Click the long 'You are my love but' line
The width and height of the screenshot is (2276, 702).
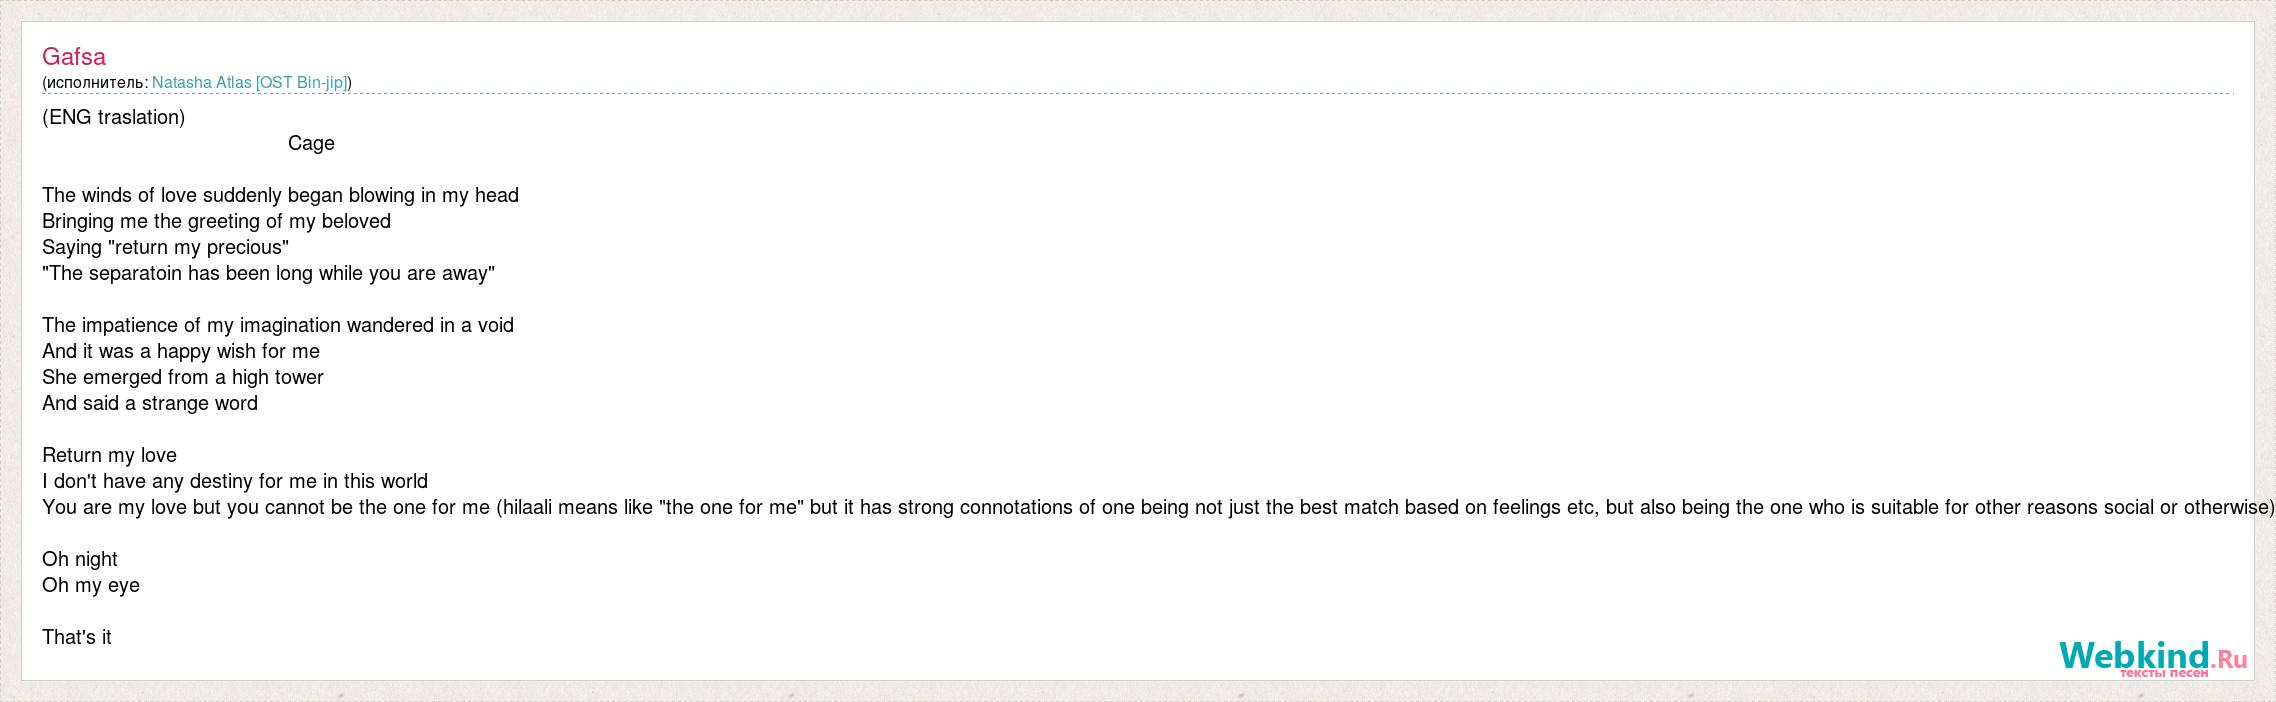click(1158, 508)
